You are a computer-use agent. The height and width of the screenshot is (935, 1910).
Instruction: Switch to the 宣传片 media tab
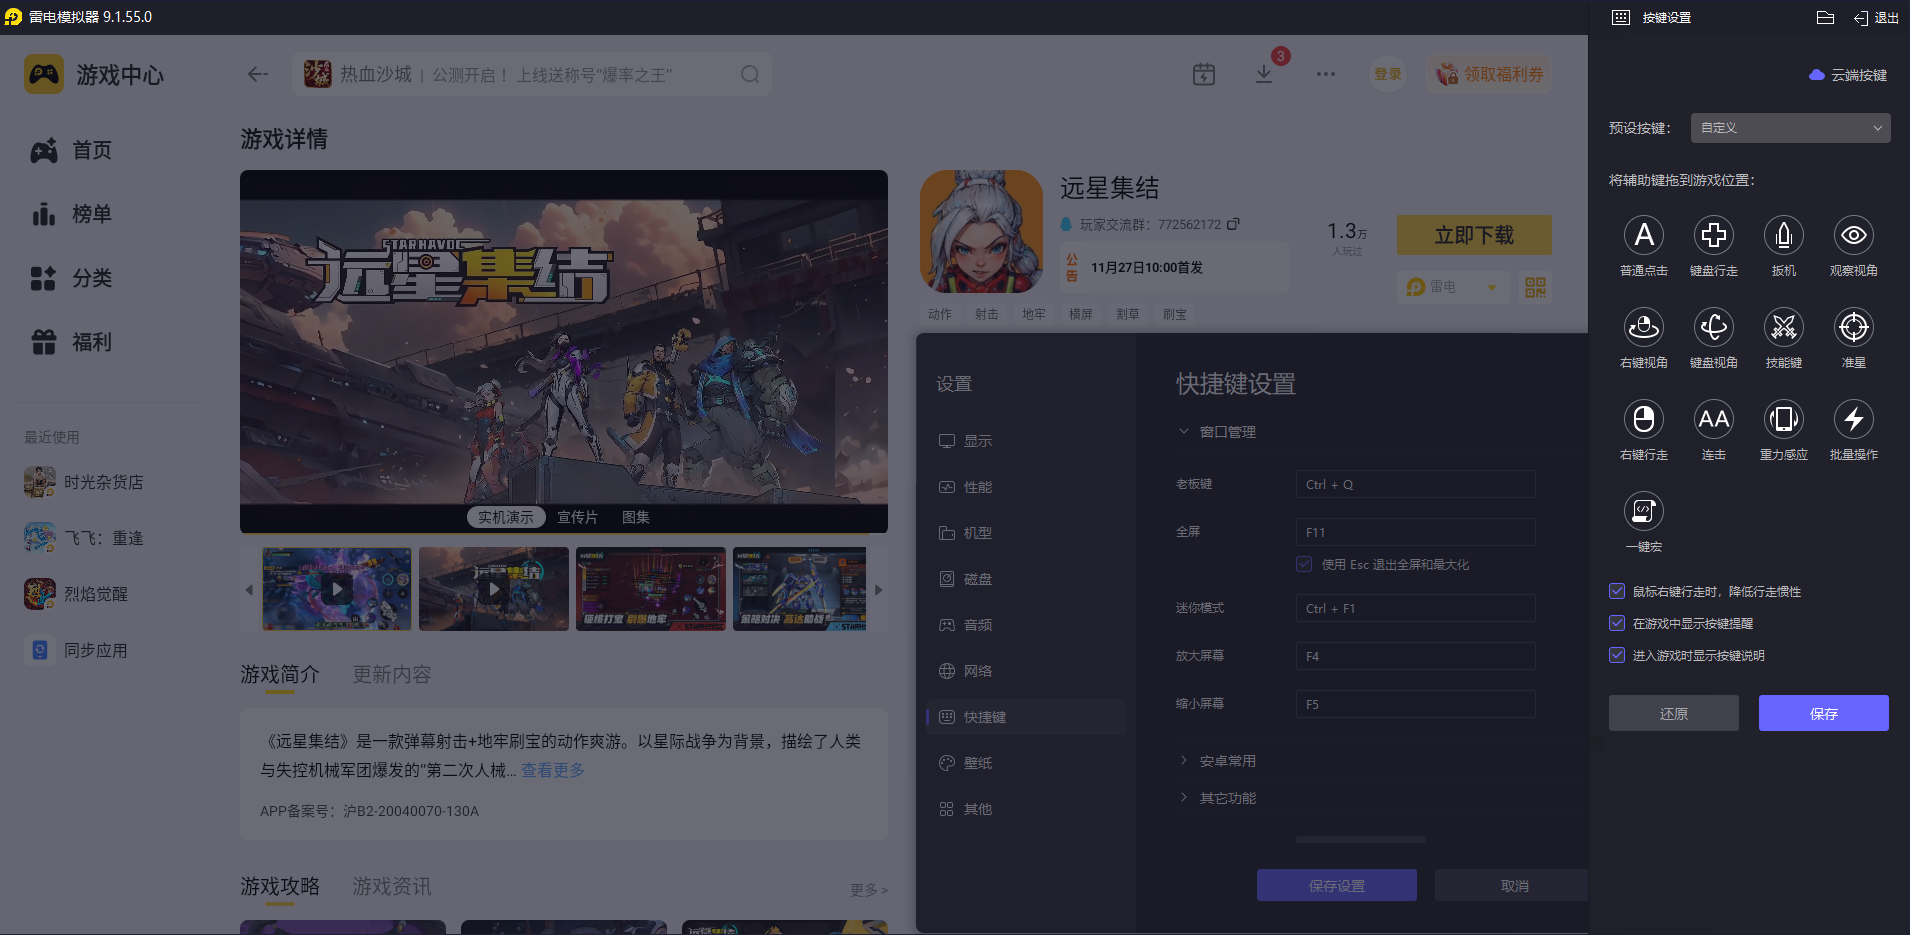[576, 517]
